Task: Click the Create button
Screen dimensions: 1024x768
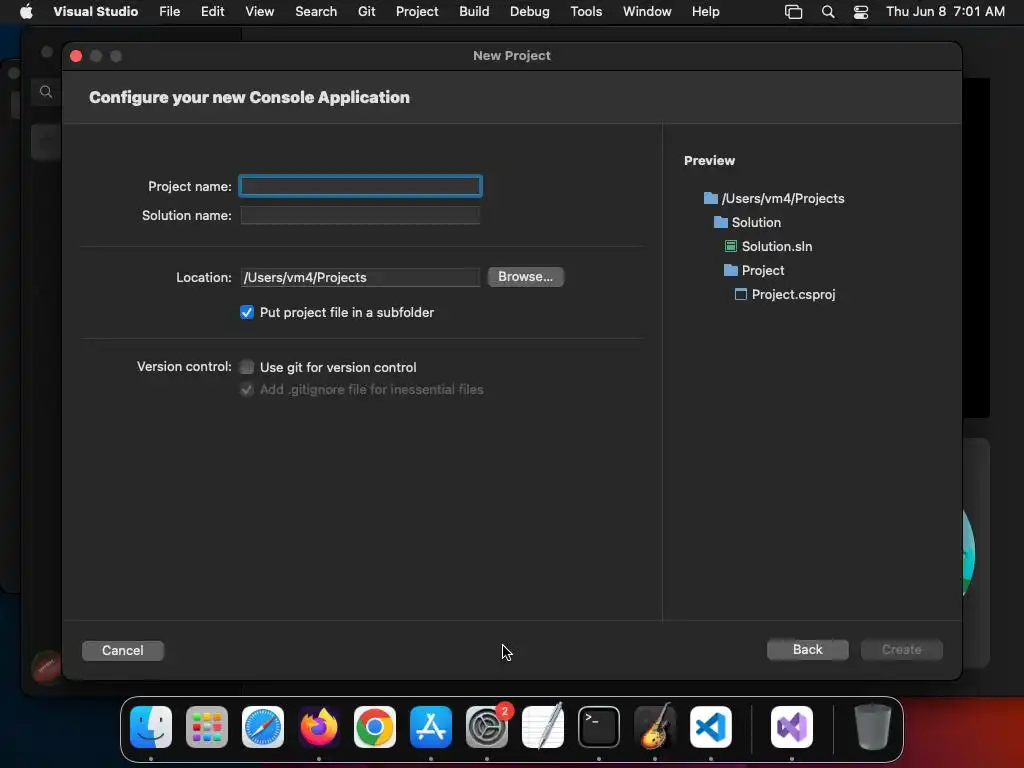Action: point(902,650)
